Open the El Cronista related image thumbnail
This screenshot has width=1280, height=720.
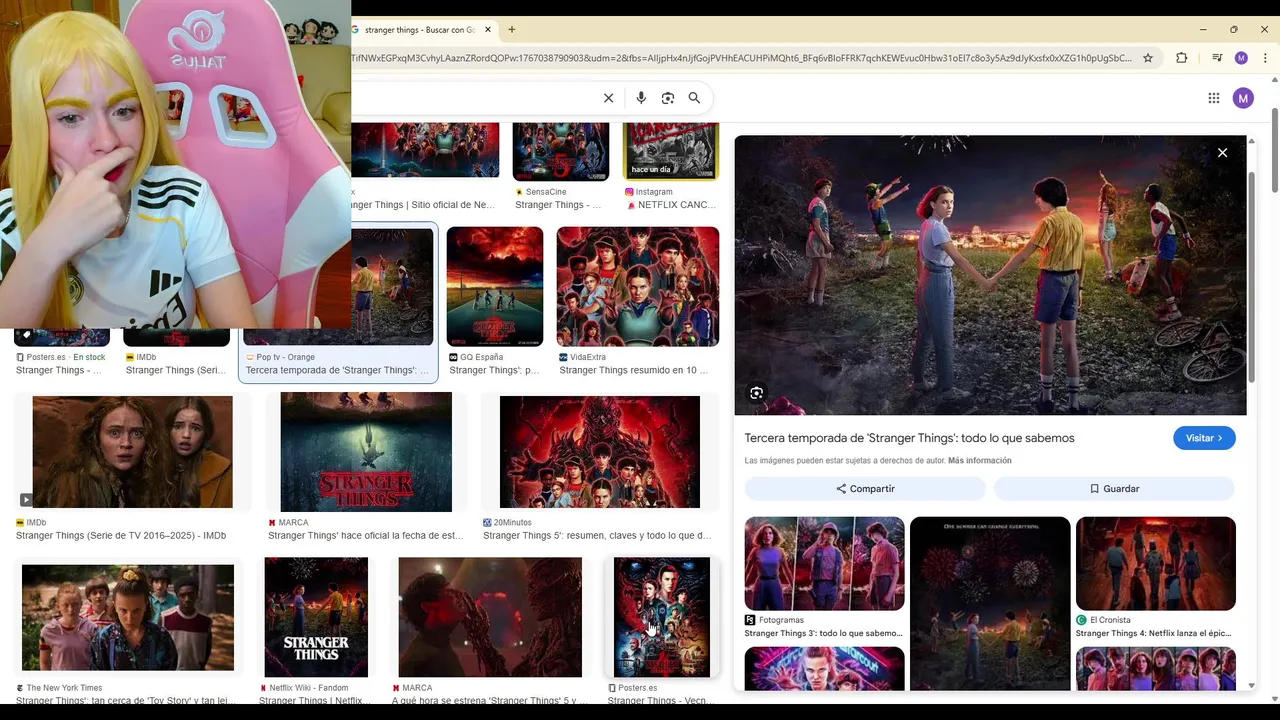click(x=1155, y=563)
